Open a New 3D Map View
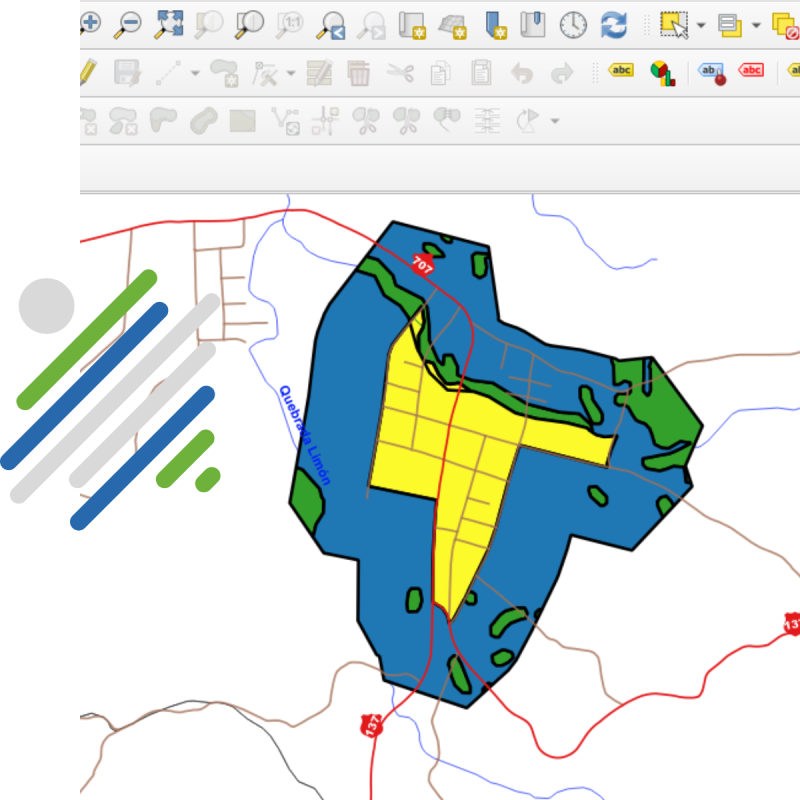800x800 pixels. [x=453, y=25]
